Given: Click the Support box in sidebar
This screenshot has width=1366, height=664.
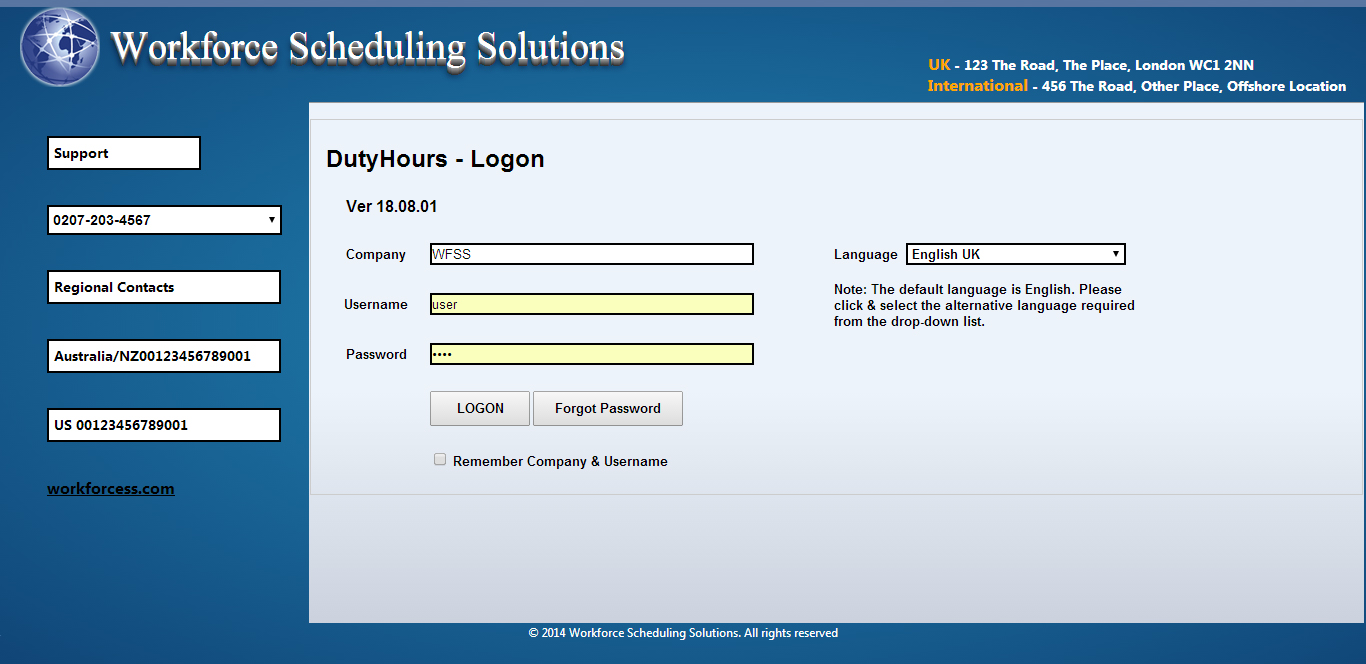Looking at the screenshot, I should point(124,153).
